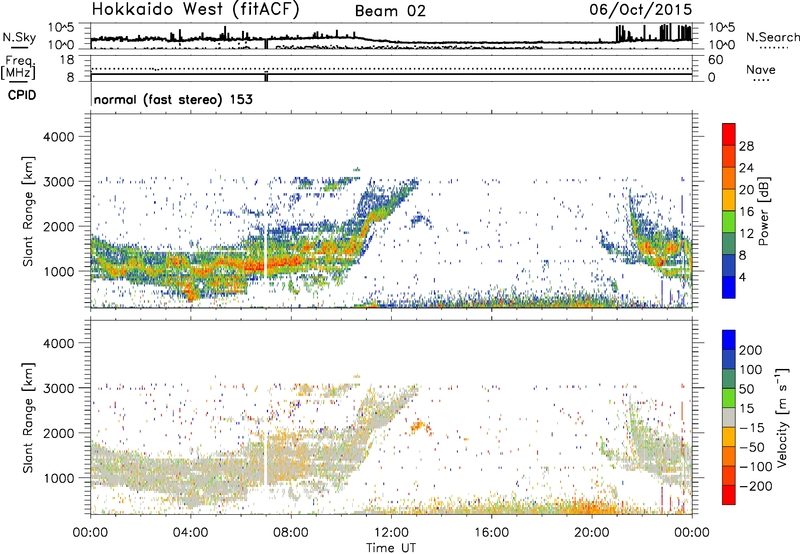Image resolution: width=800 pixels, height=554 pixels.
Task: Click the '4' tick on Power colorbar
Action: click(743, 278)
